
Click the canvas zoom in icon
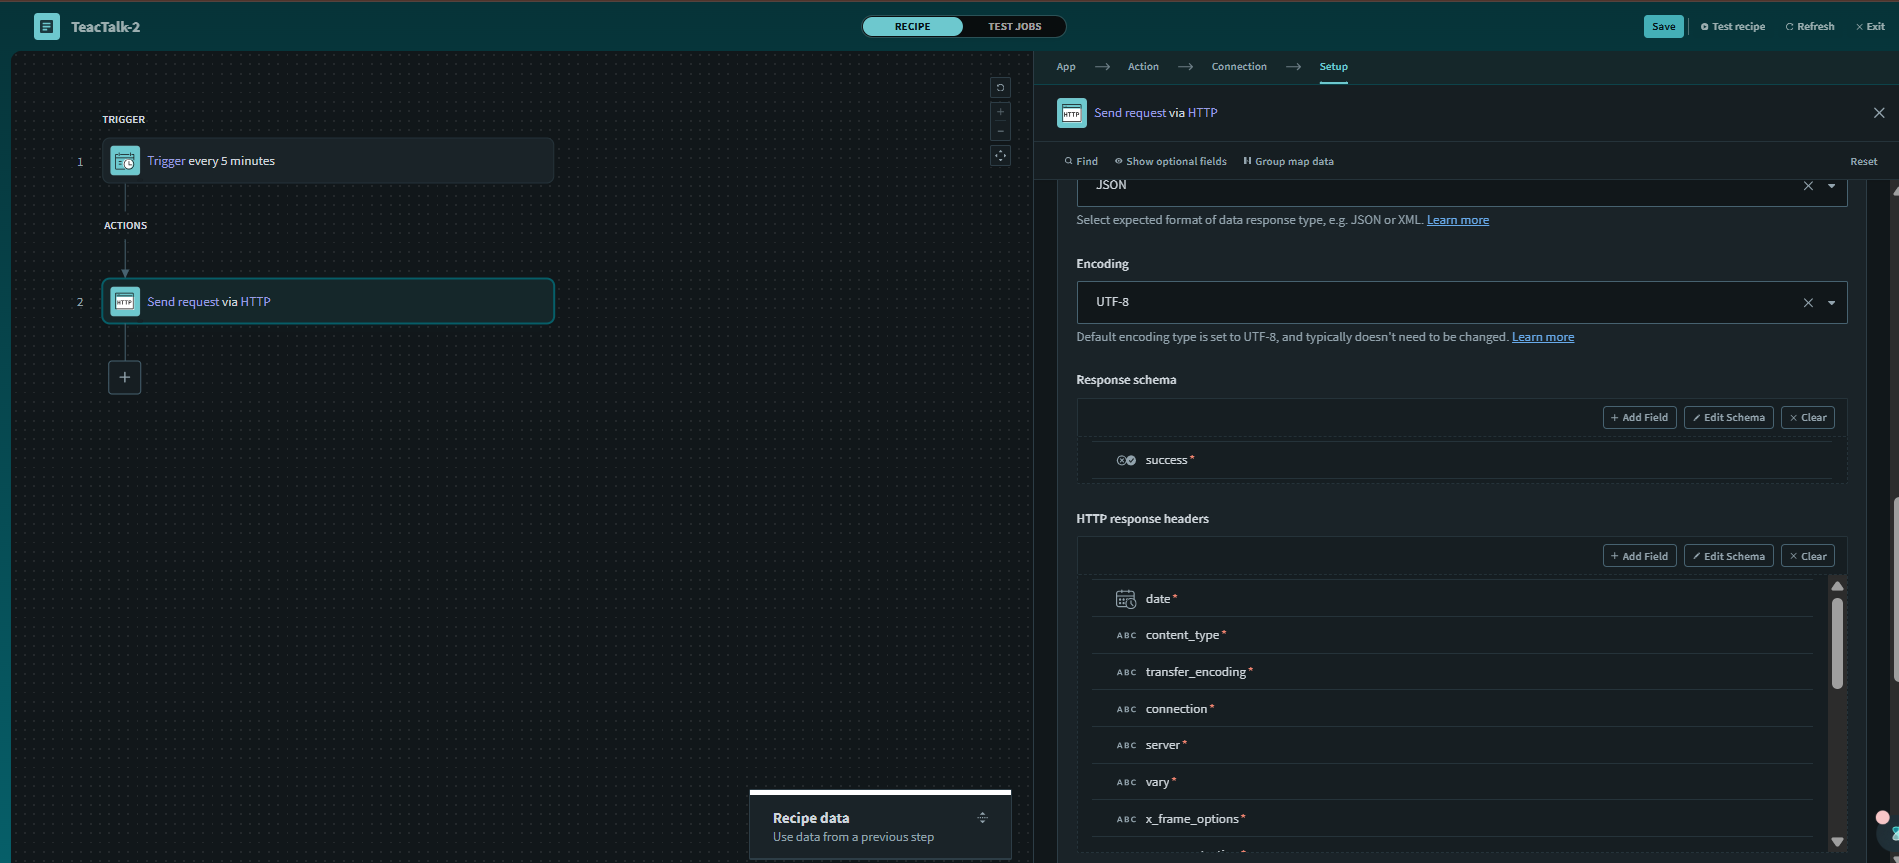[x=1000, y=112]
